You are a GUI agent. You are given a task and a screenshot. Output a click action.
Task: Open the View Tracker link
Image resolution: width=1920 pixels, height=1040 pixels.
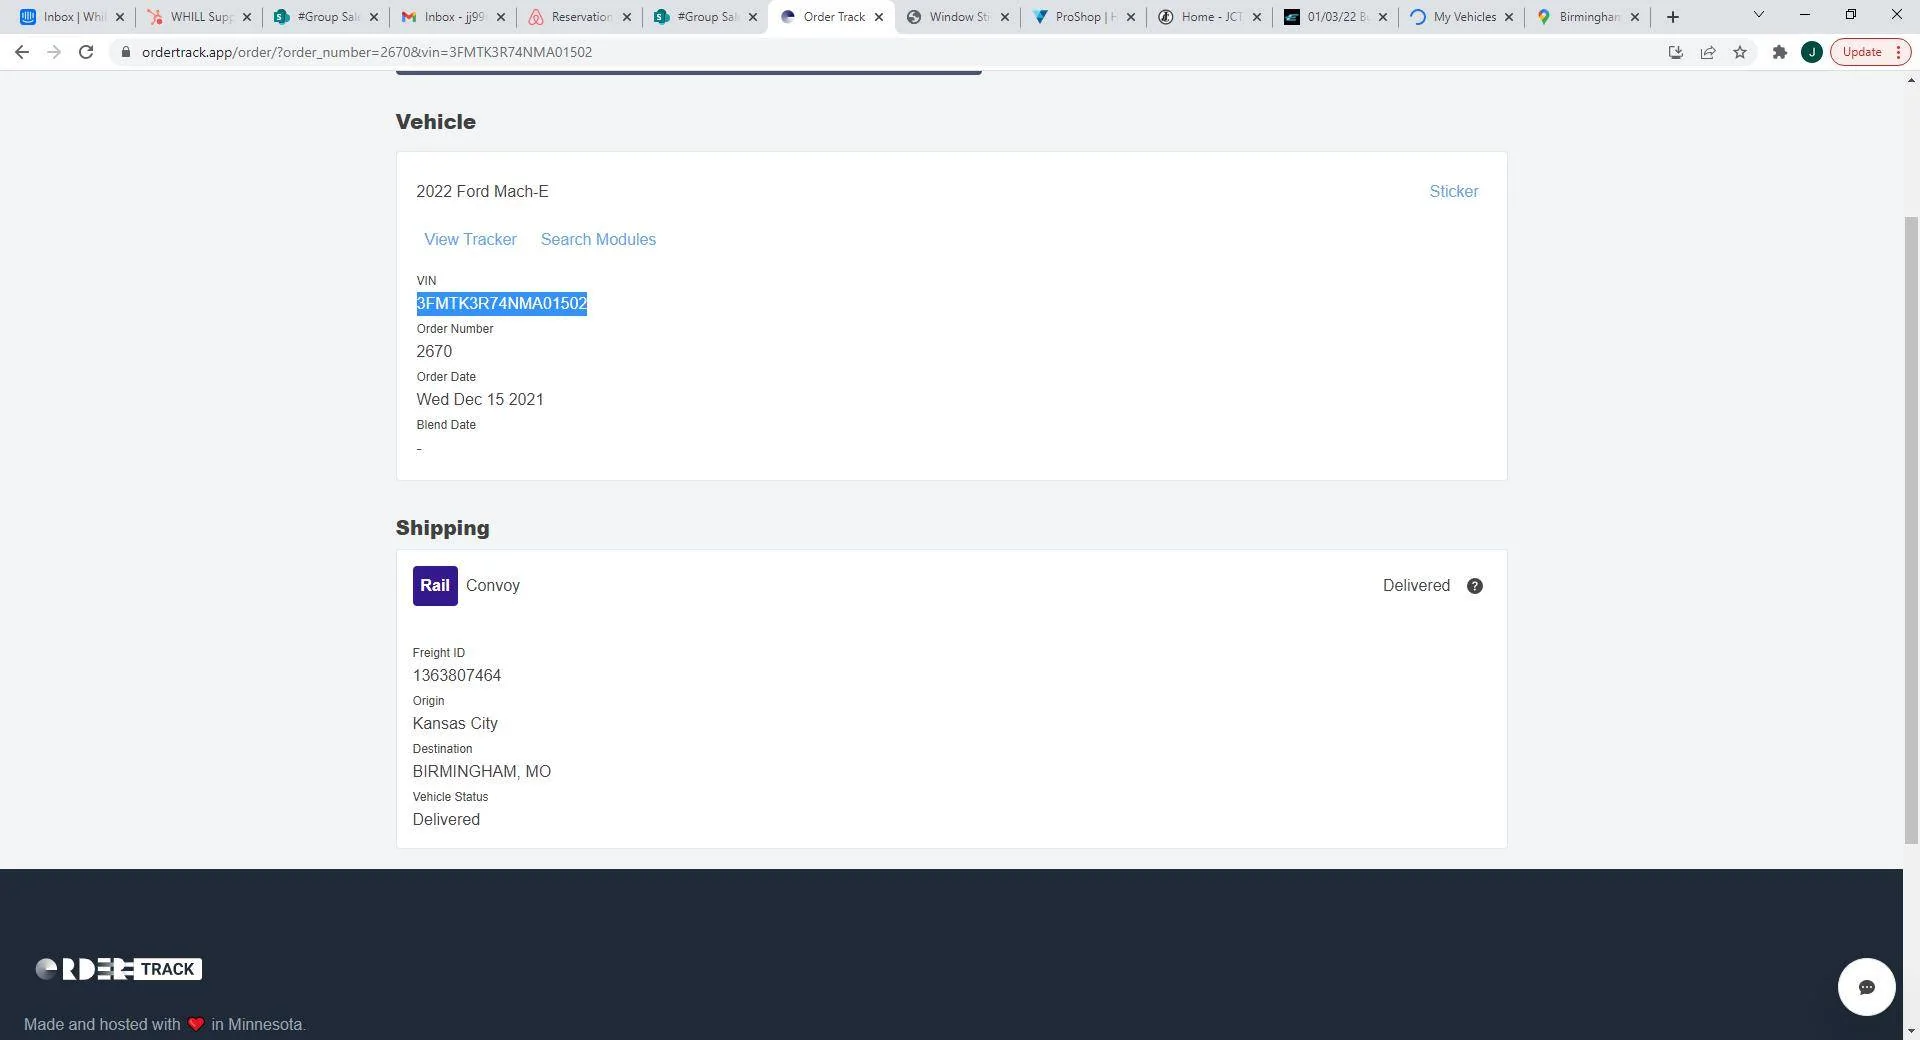click(x=470, y=240)
